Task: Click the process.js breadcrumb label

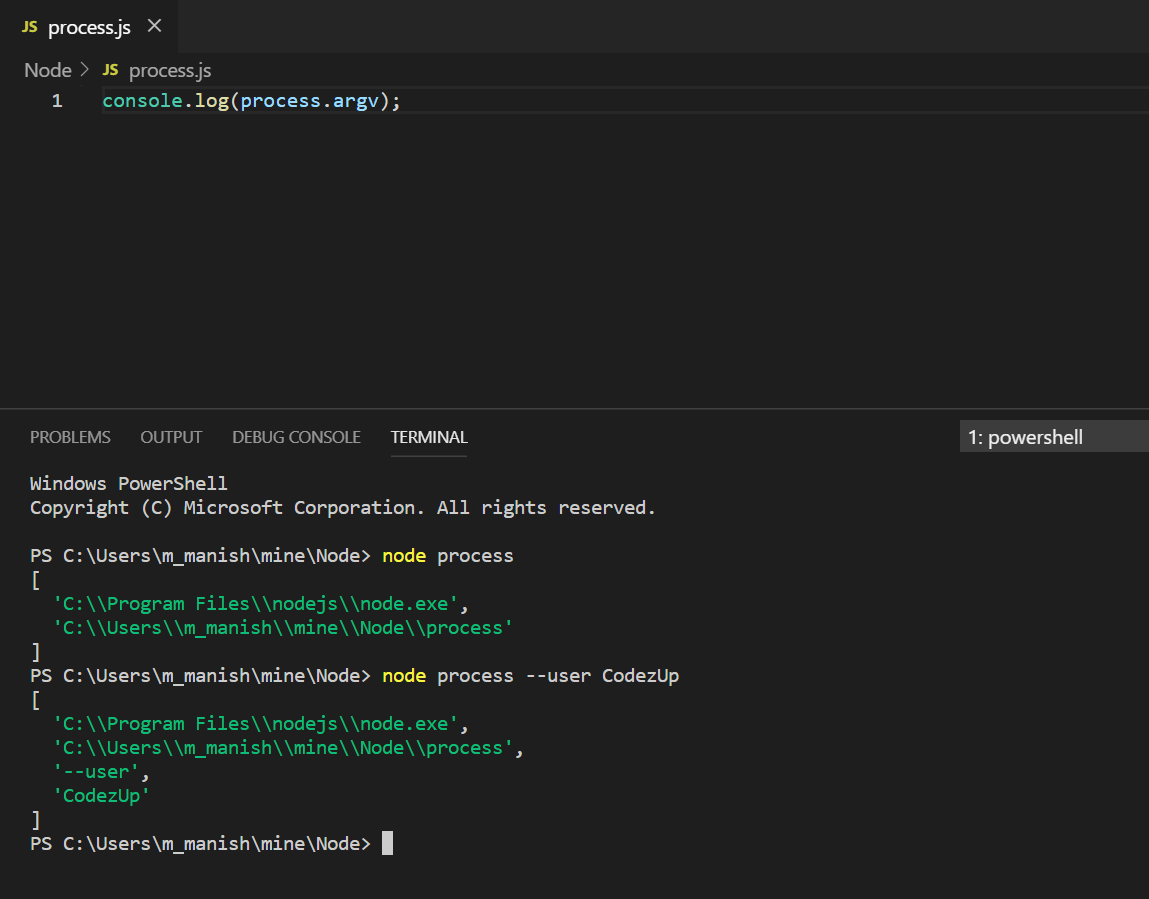Action: (x=170, y=70)
